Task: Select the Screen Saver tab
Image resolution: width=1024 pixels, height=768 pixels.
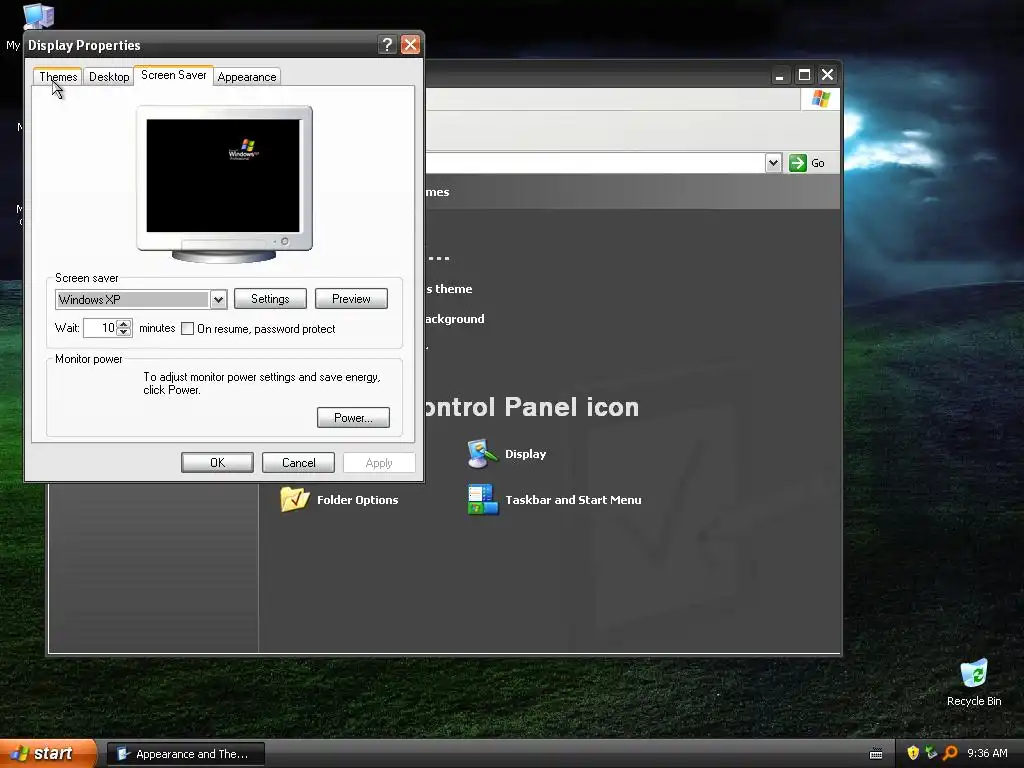Action: 174,75
